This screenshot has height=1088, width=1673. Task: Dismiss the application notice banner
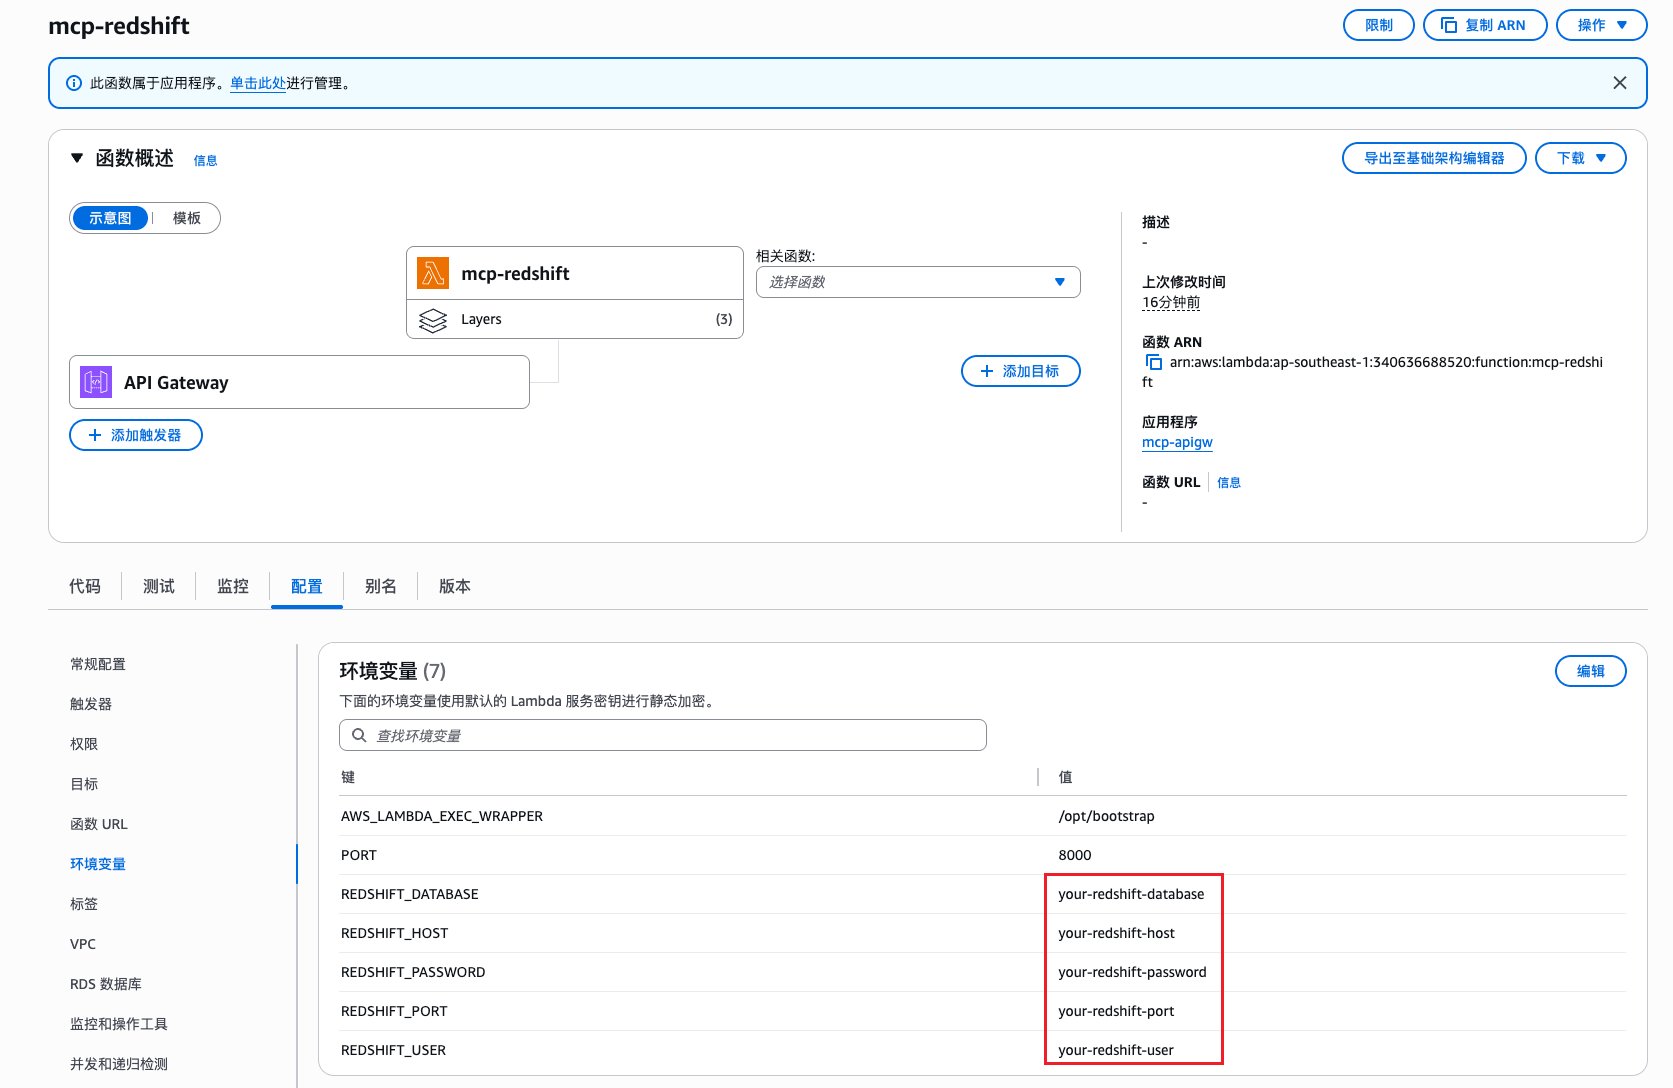click(1620, 83)
